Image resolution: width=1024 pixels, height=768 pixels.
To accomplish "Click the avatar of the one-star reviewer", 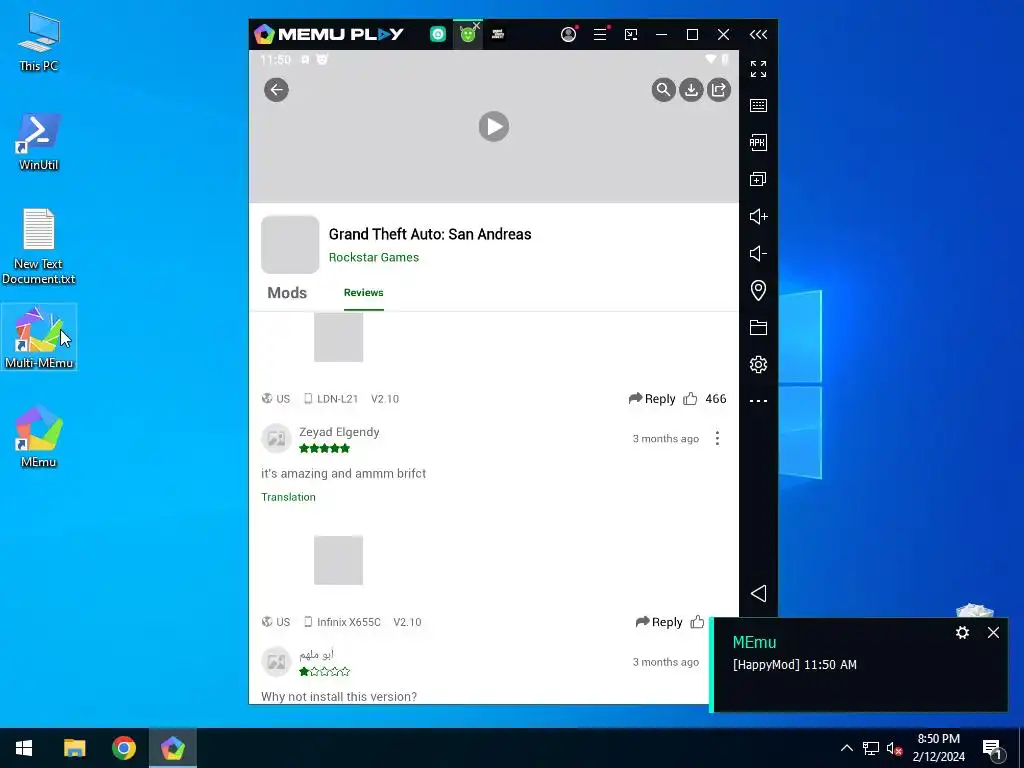I will tap(276, 662).
